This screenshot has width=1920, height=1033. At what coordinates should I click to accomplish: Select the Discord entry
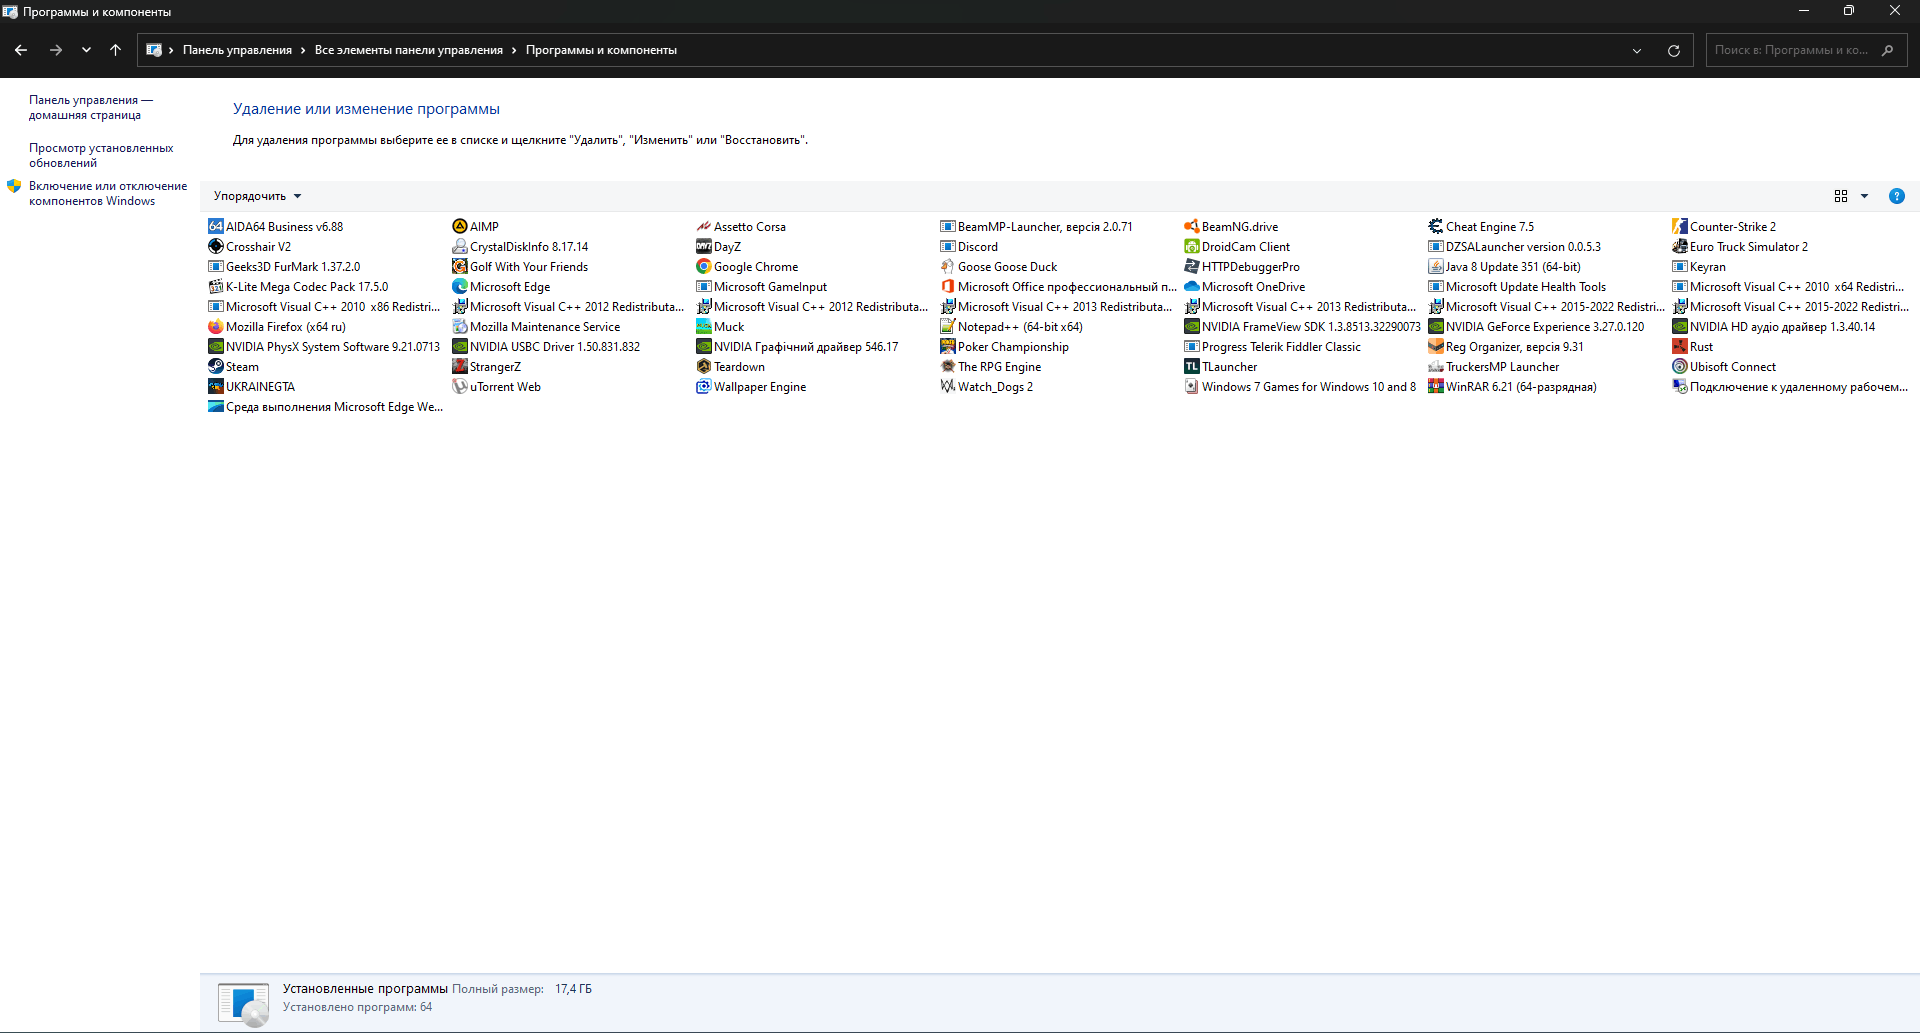click(969, 247)
